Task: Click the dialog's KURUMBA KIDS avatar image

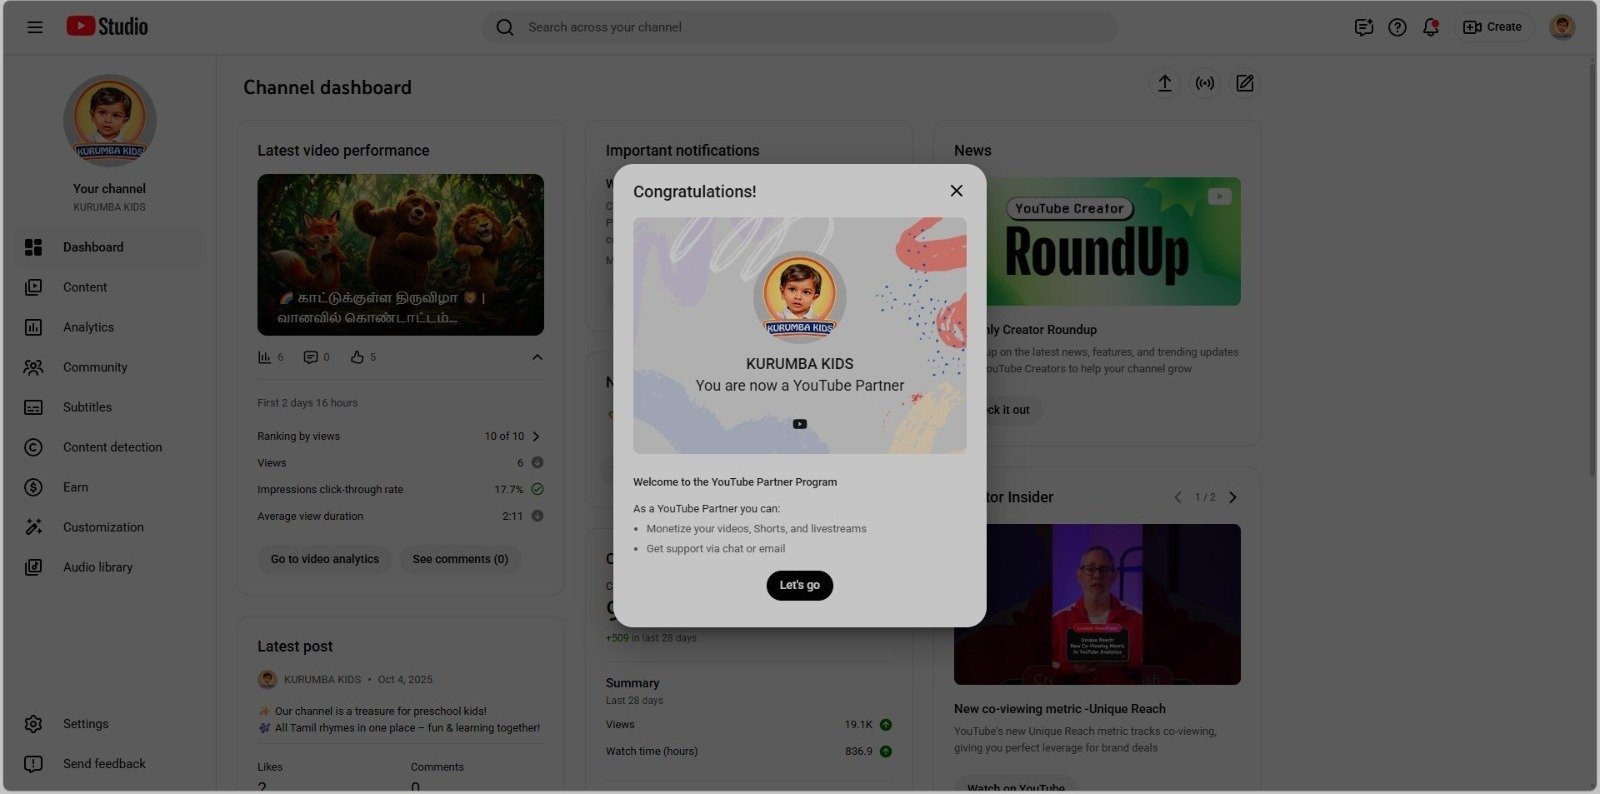Action: click(x=800, y=297)
